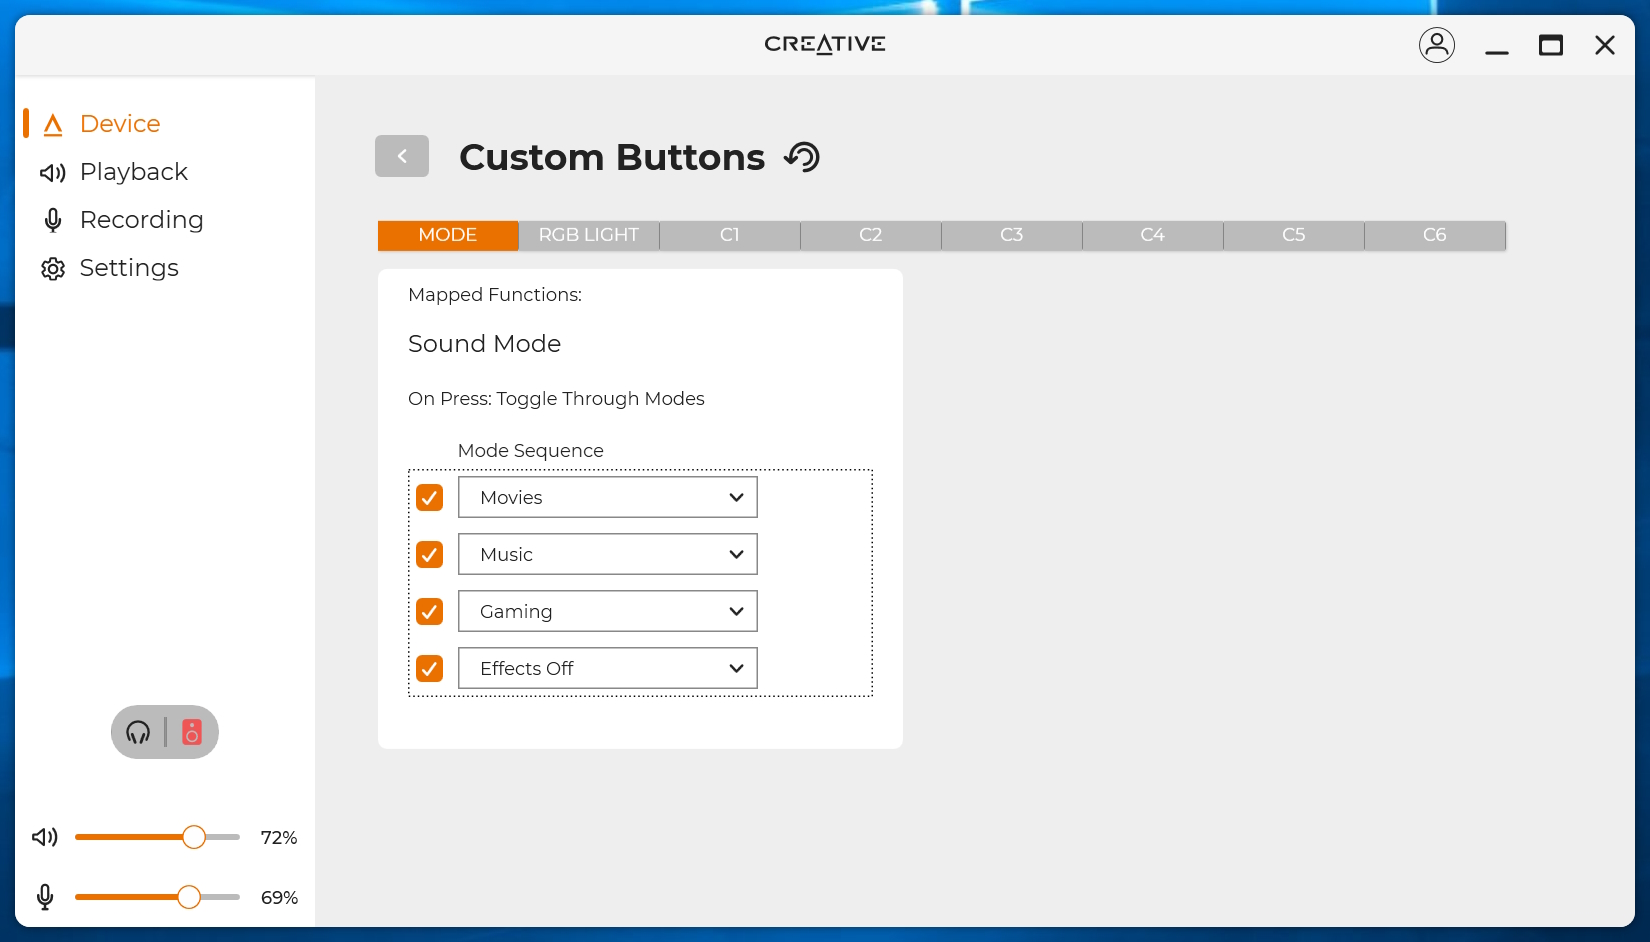The width and height of the screenshot is (1650, 942).
Task: Uncheck the Gaming mode checkbox
Action: coord(429,611)
